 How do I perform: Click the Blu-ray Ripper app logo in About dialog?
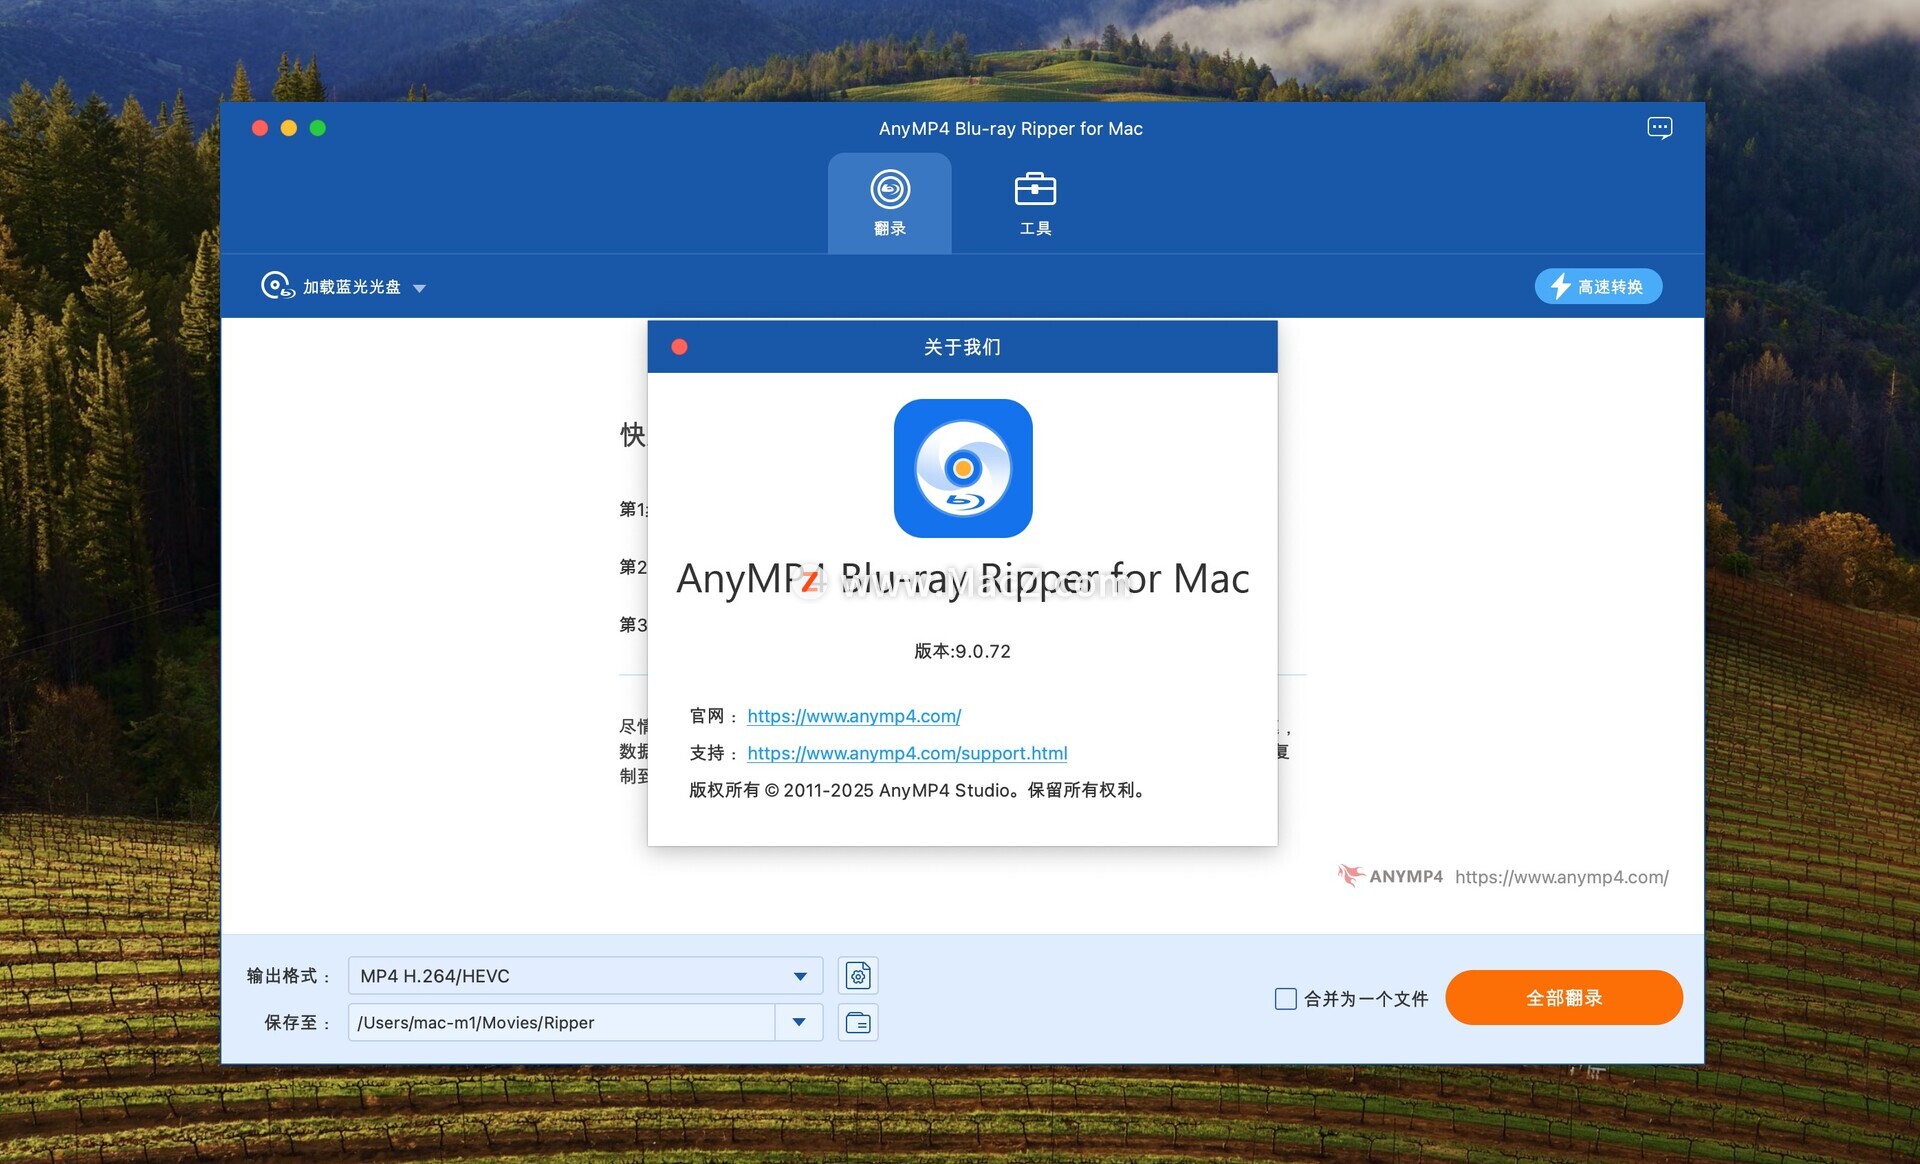(x=963, y=468)
